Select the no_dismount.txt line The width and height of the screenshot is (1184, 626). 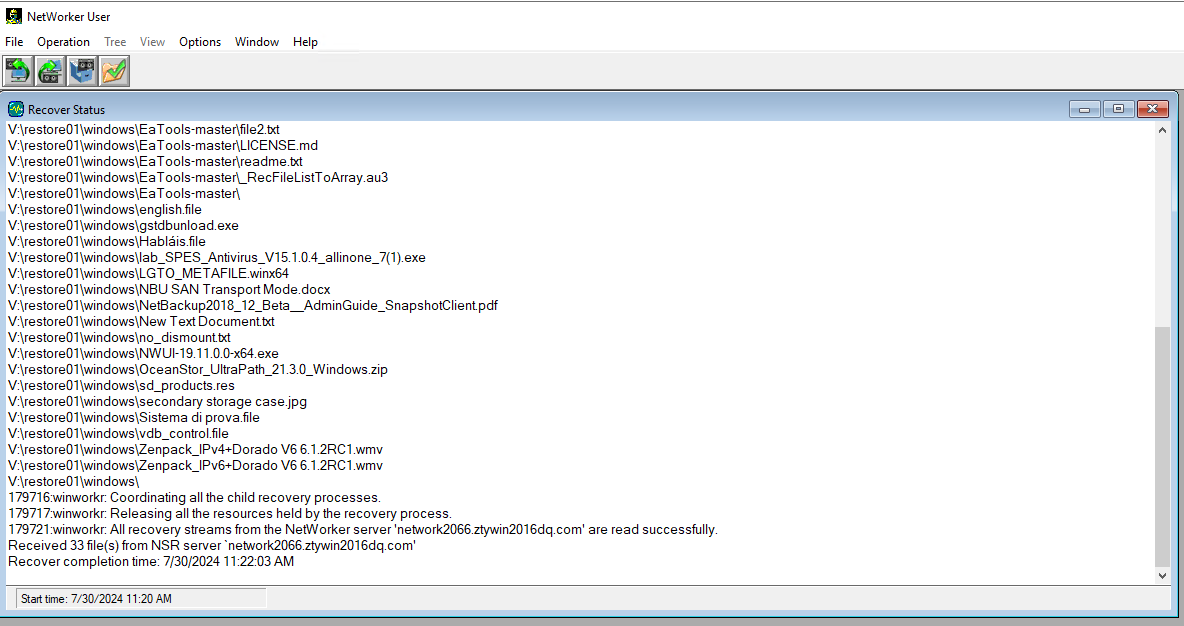[x=119, y=338]
